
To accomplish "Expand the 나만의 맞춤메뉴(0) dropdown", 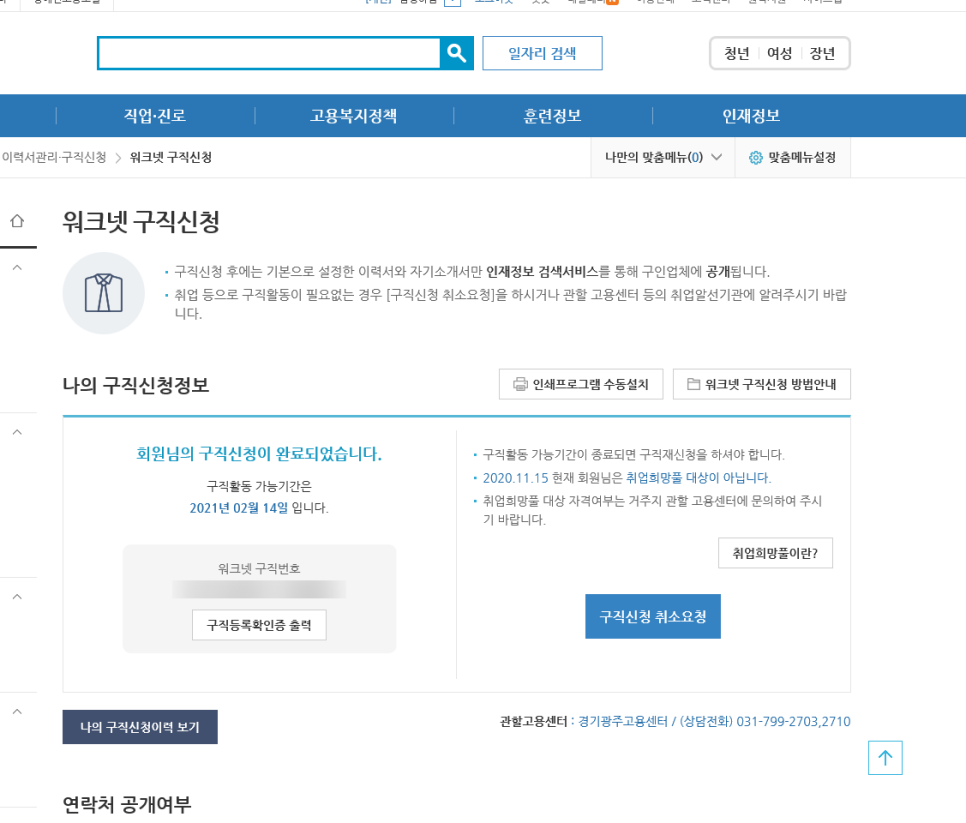I will click(663, 158).
